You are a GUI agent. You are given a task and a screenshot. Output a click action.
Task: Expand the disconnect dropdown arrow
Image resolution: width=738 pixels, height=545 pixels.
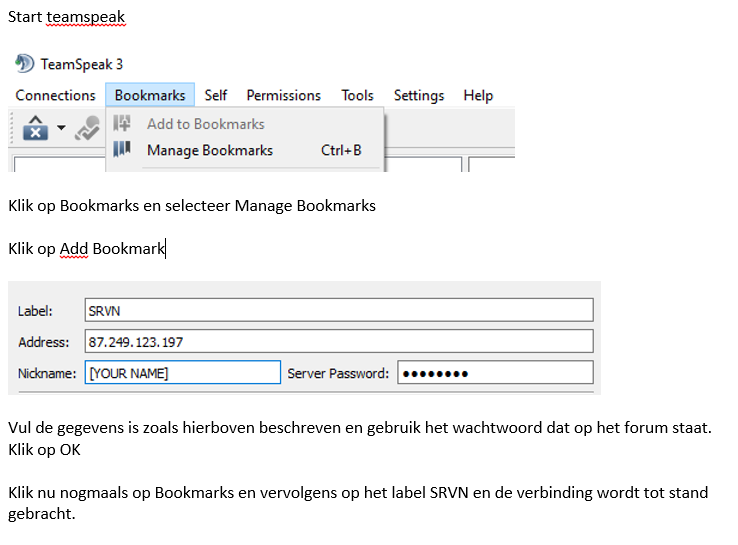61,128
